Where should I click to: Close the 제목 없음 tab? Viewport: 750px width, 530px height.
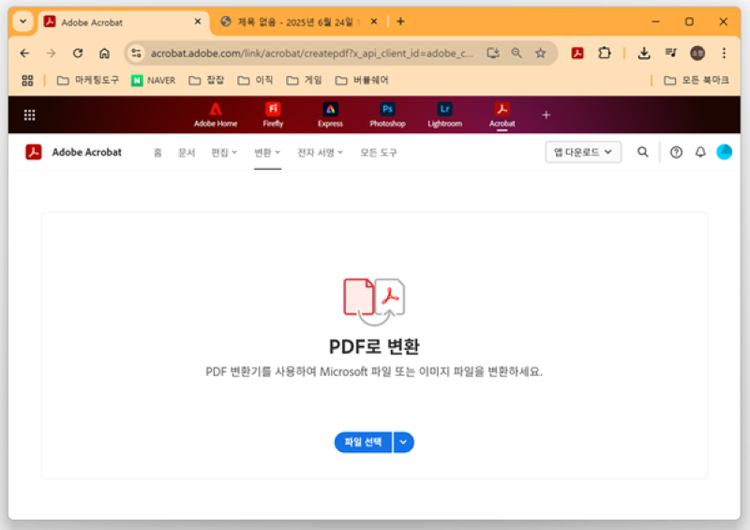tap(374, 22)
